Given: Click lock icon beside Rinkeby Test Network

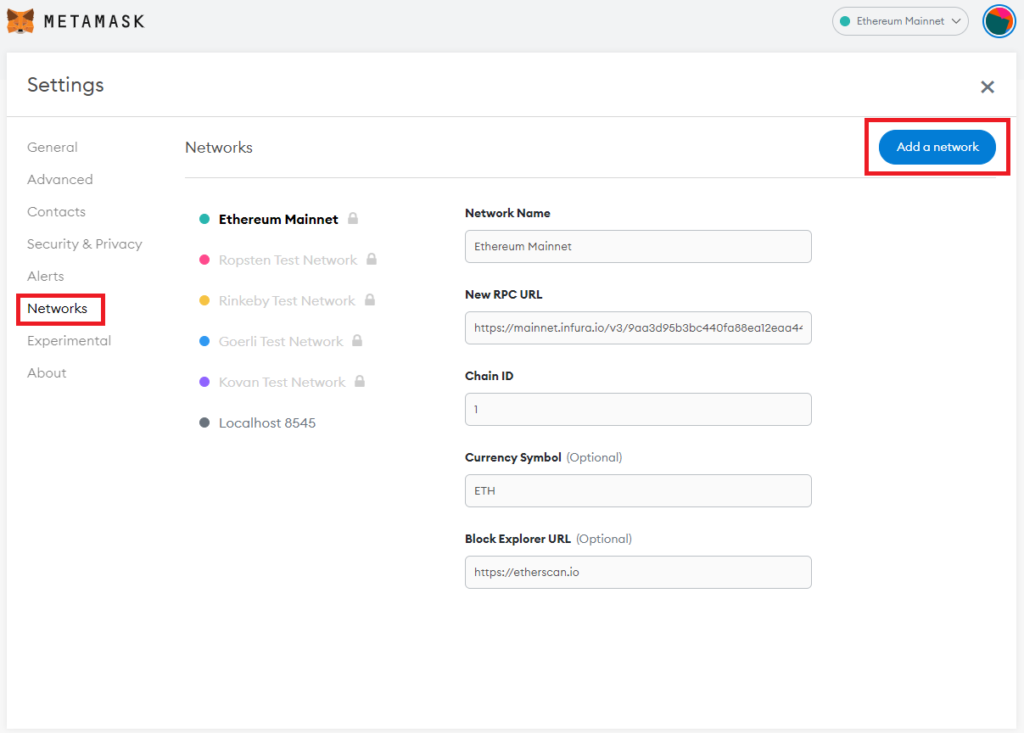Looking at the screenshot, I should (370, 299).
